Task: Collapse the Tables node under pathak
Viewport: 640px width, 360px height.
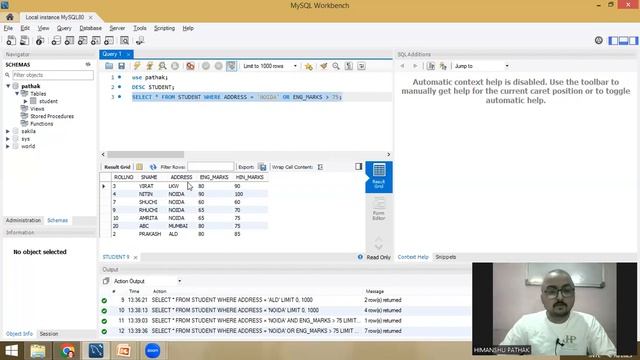Action: 17,93
